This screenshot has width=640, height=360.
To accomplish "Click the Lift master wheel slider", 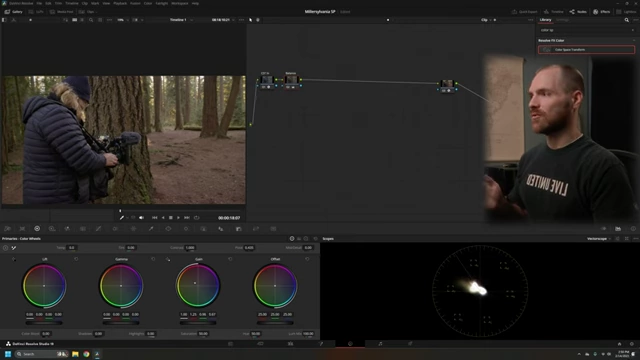I will coord(44,323).
